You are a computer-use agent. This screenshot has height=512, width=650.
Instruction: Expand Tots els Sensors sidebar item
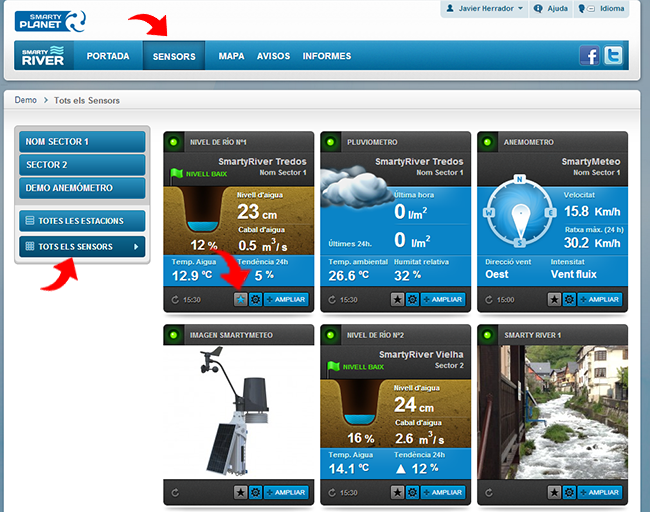82,246
